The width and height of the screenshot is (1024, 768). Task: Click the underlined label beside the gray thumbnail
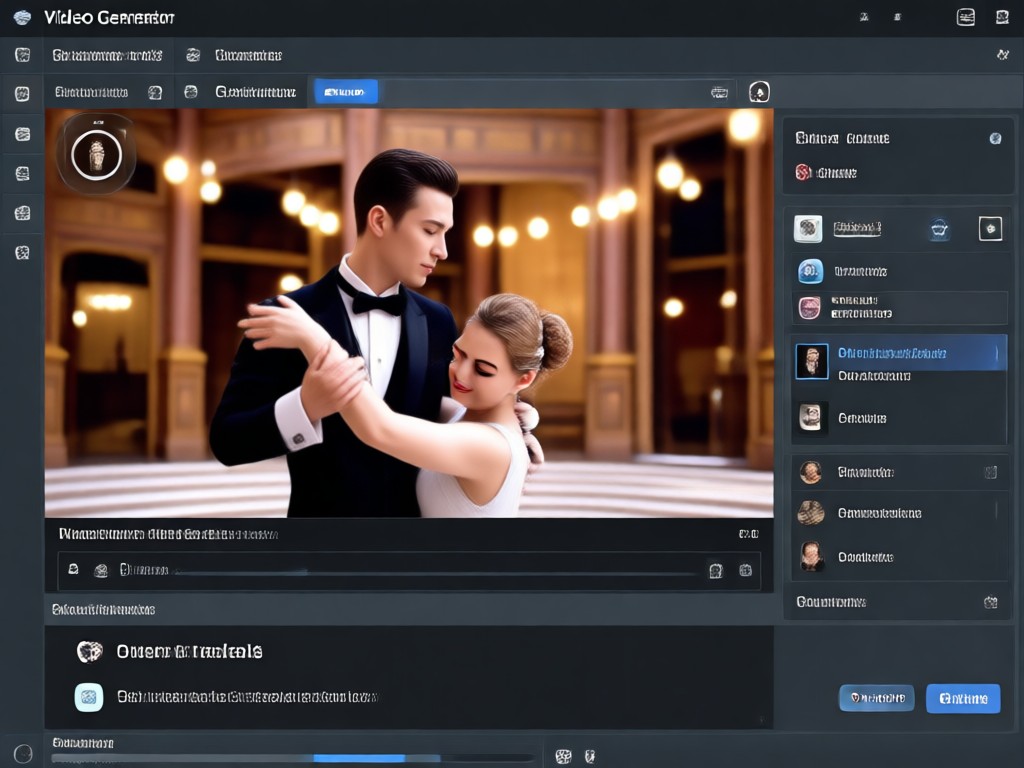click(857, 228)
